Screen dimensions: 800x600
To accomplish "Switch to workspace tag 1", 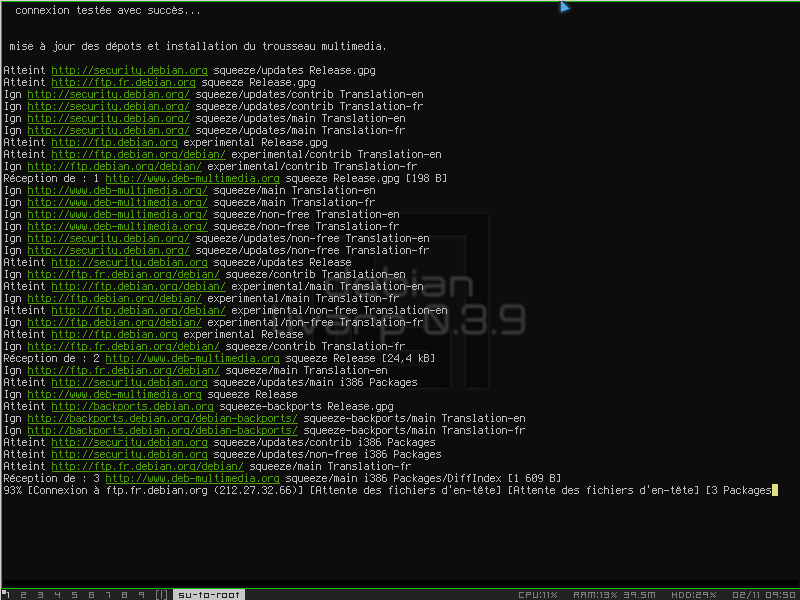I will [x=9, y=594].
